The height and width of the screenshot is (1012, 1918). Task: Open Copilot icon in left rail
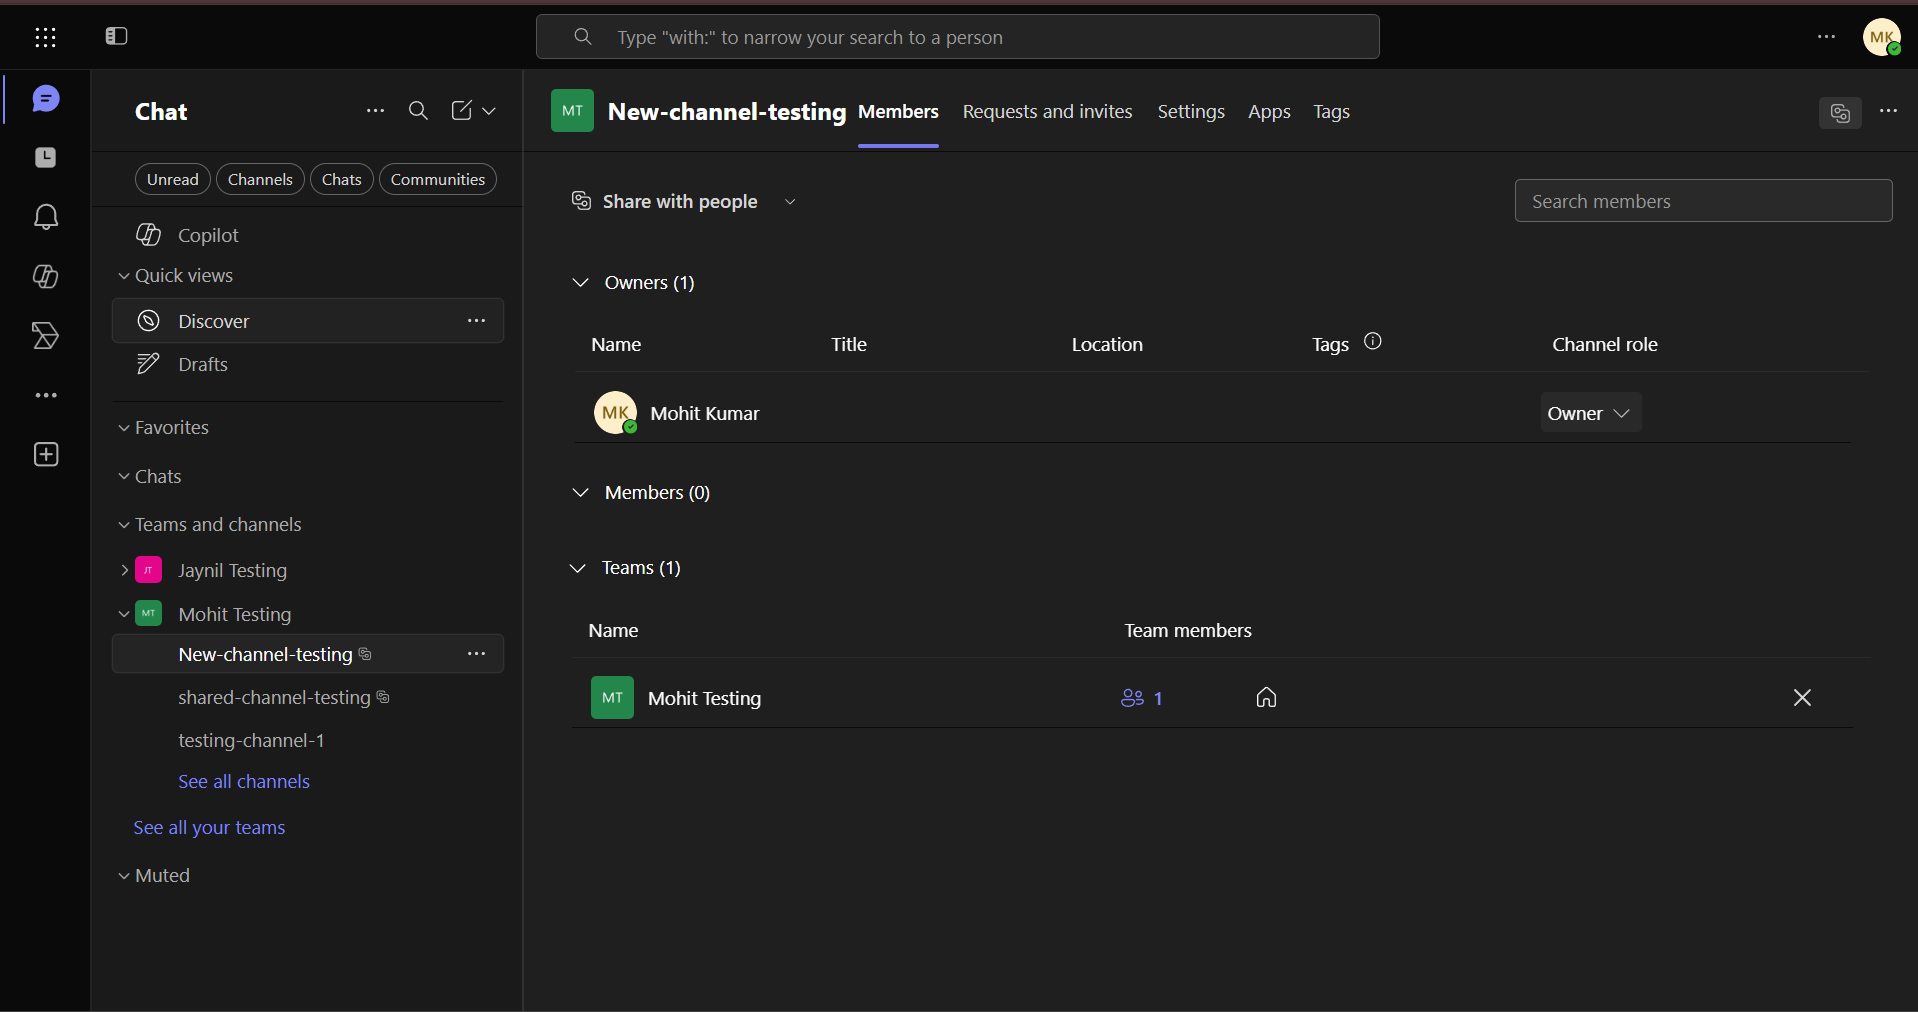click(46, 276)
